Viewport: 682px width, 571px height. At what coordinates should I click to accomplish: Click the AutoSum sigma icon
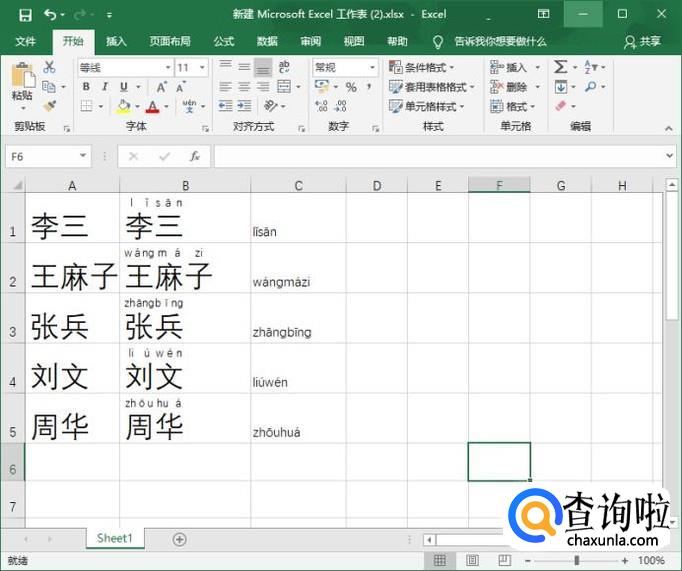561,67
